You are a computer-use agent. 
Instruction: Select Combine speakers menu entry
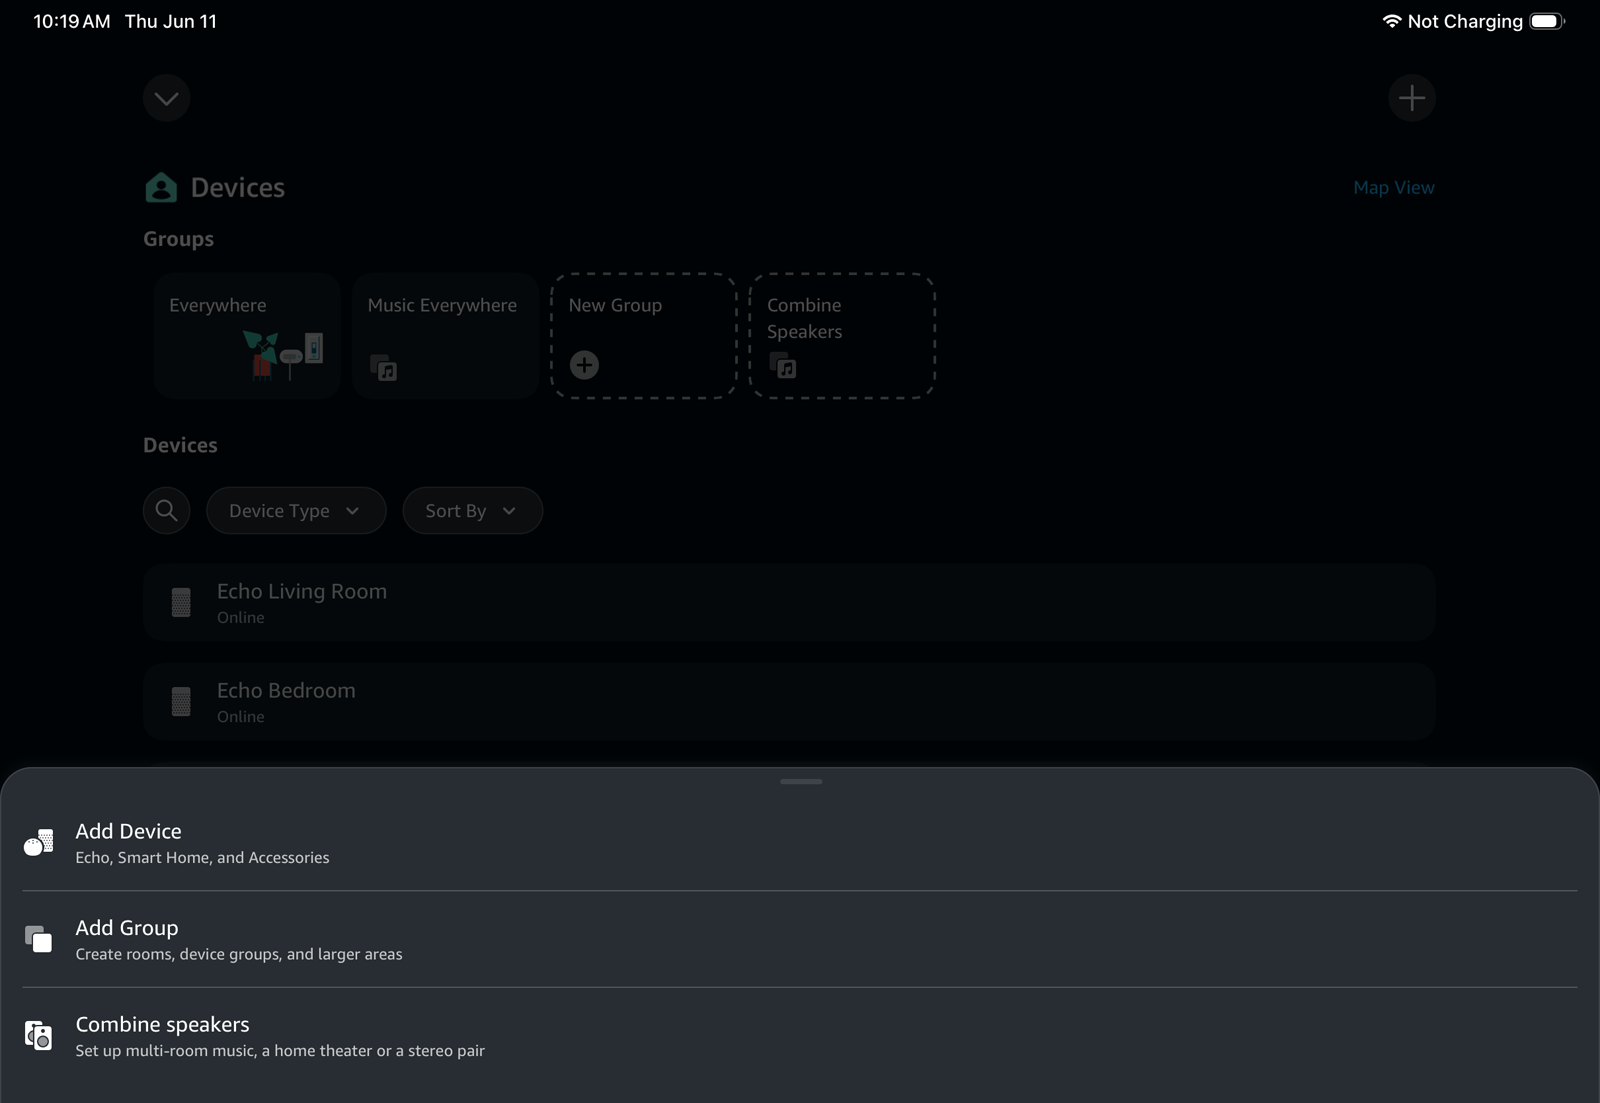[x=800, y=1036]
